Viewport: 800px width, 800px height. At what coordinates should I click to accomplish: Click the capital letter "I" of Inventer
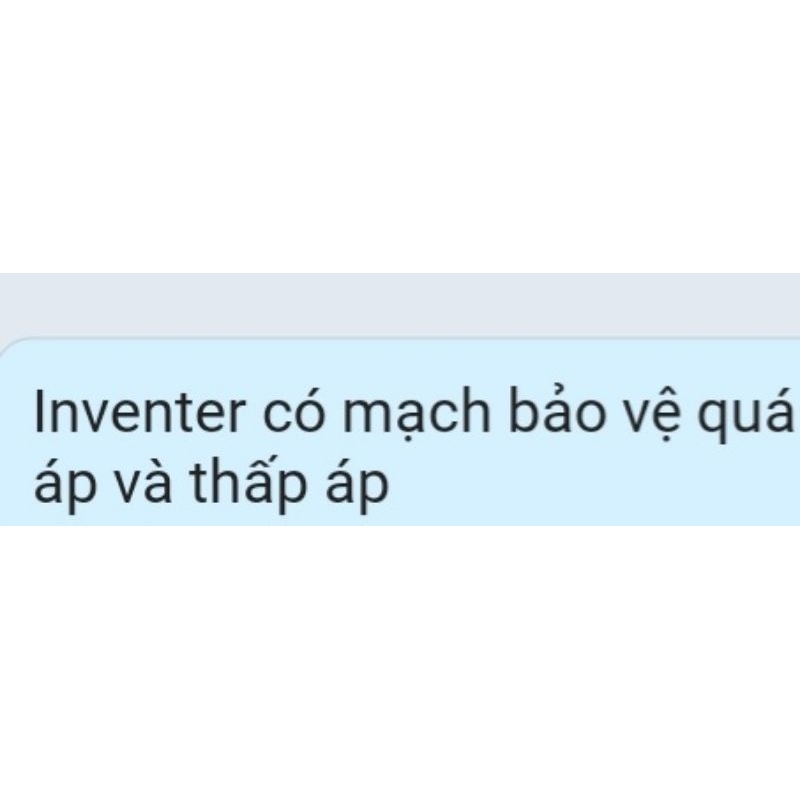click(37, 412)
